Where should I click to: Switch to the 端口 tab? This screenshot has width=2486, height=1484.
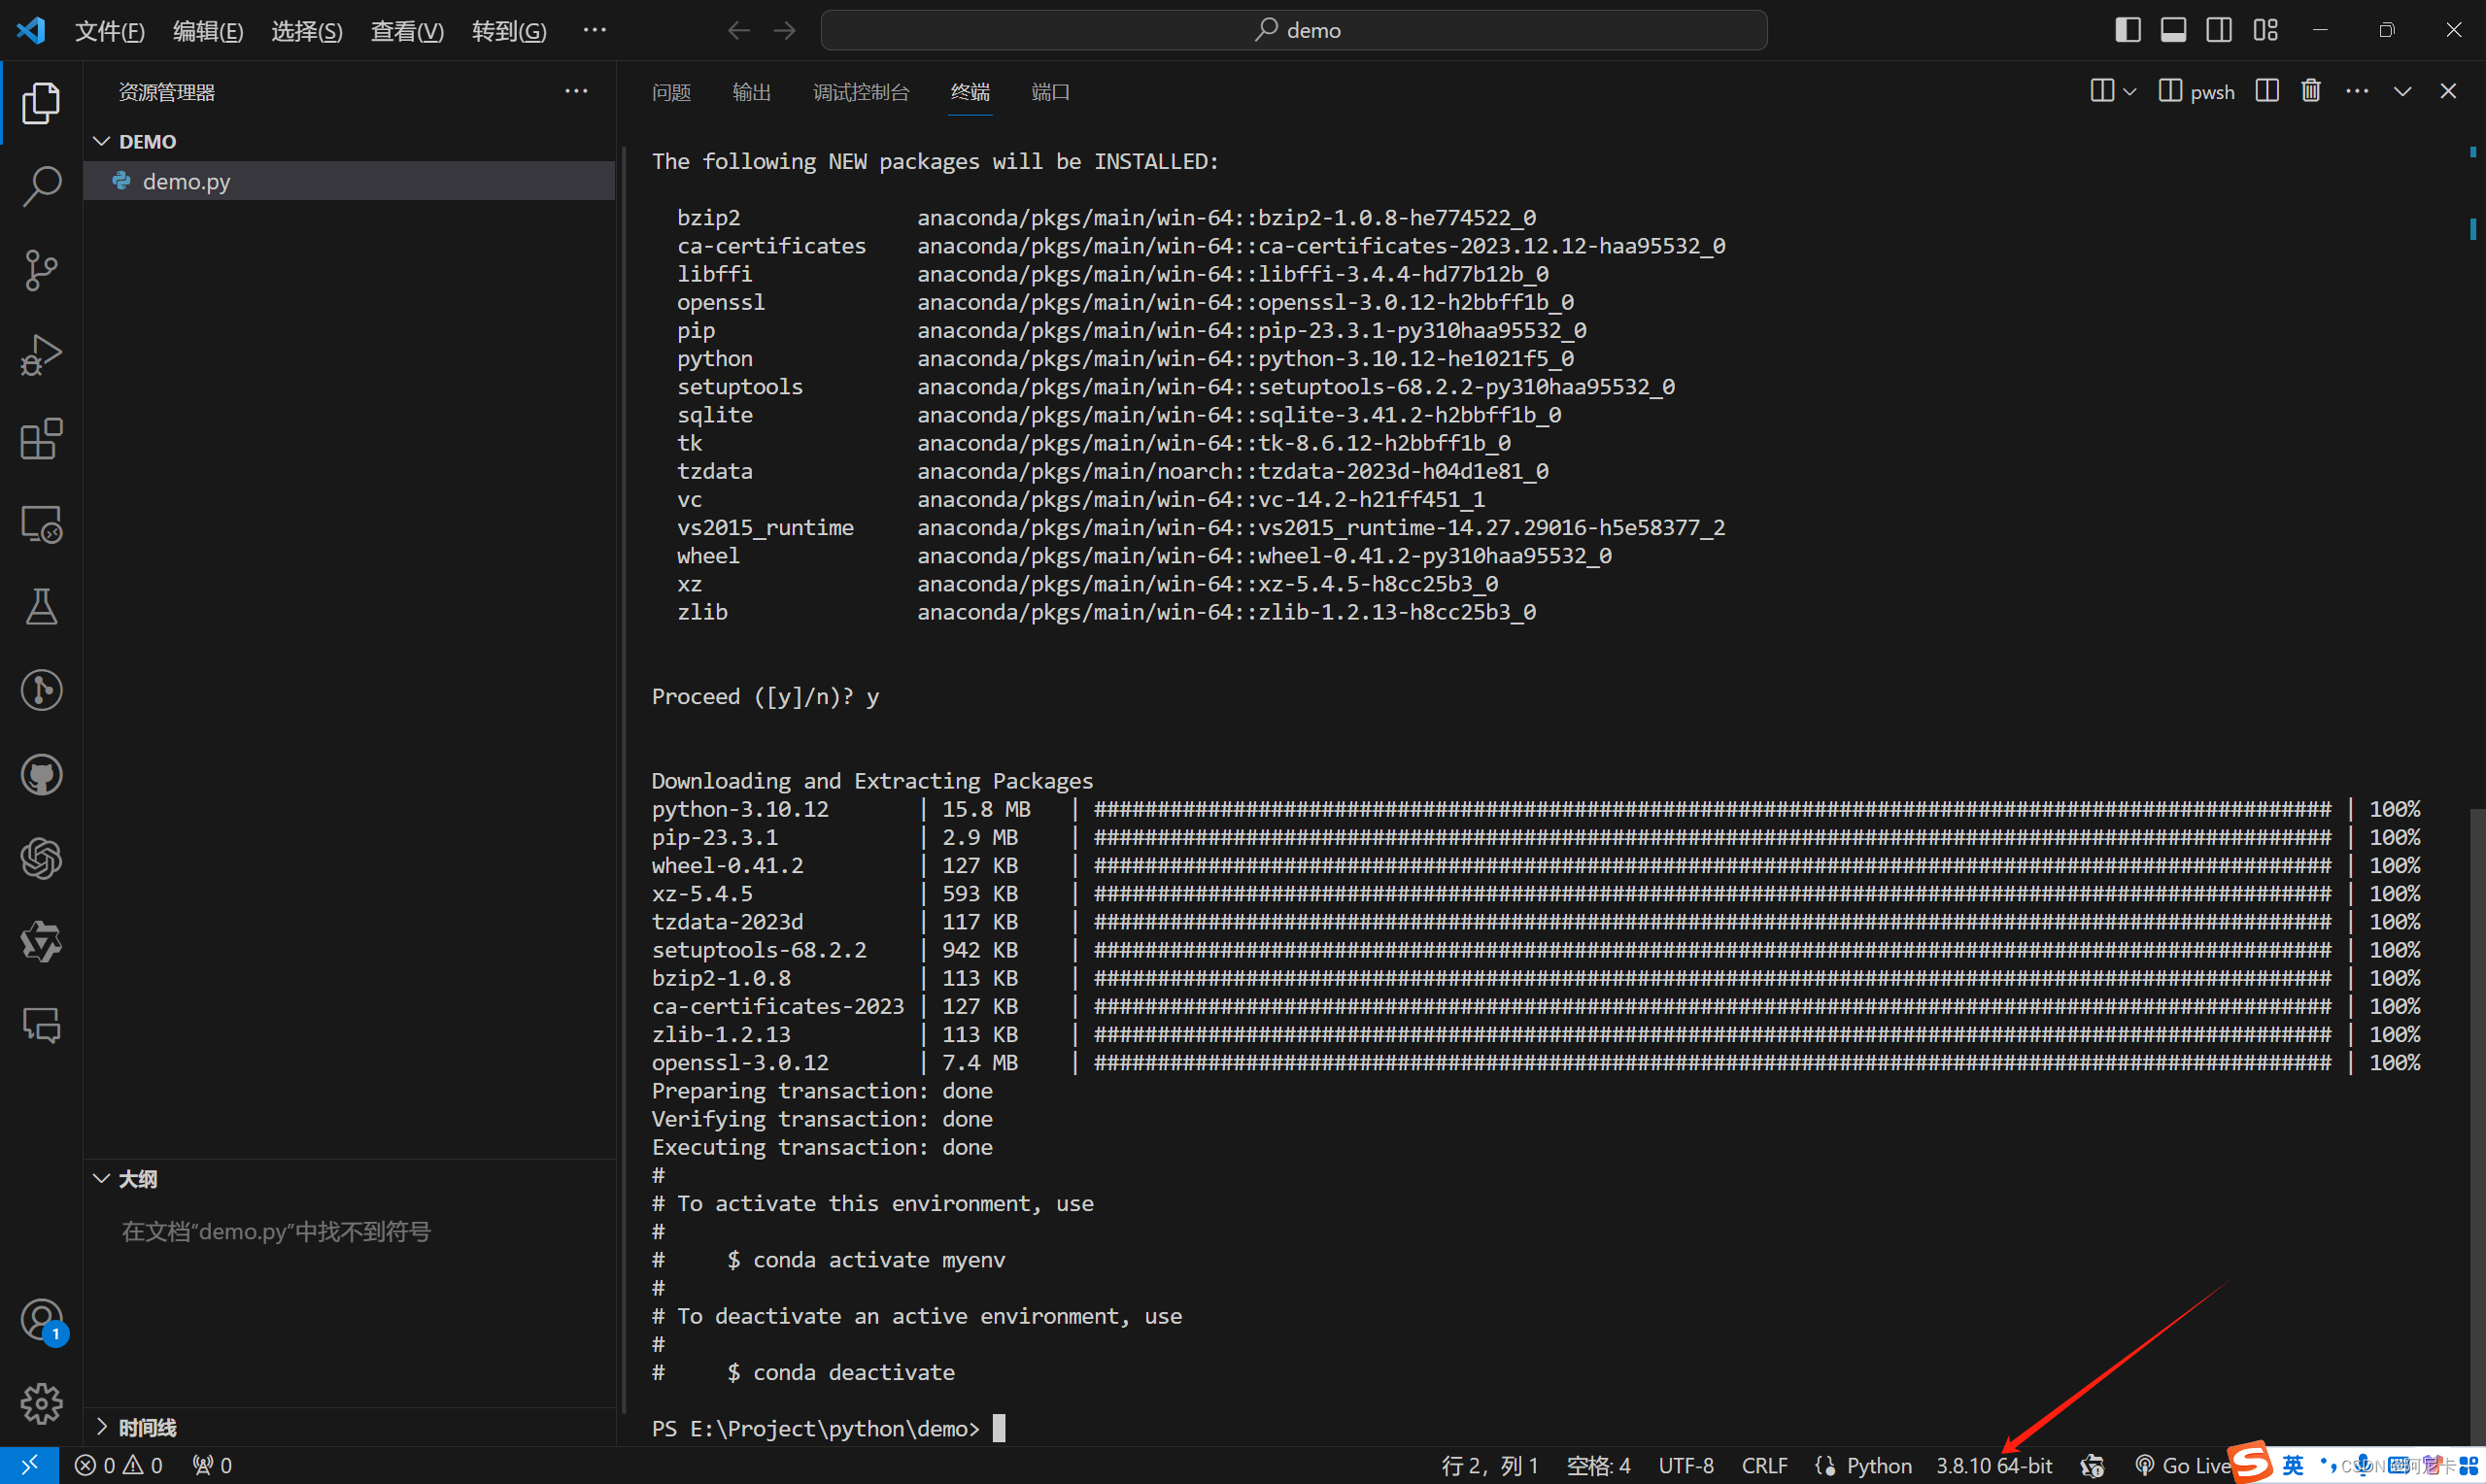1051,92
